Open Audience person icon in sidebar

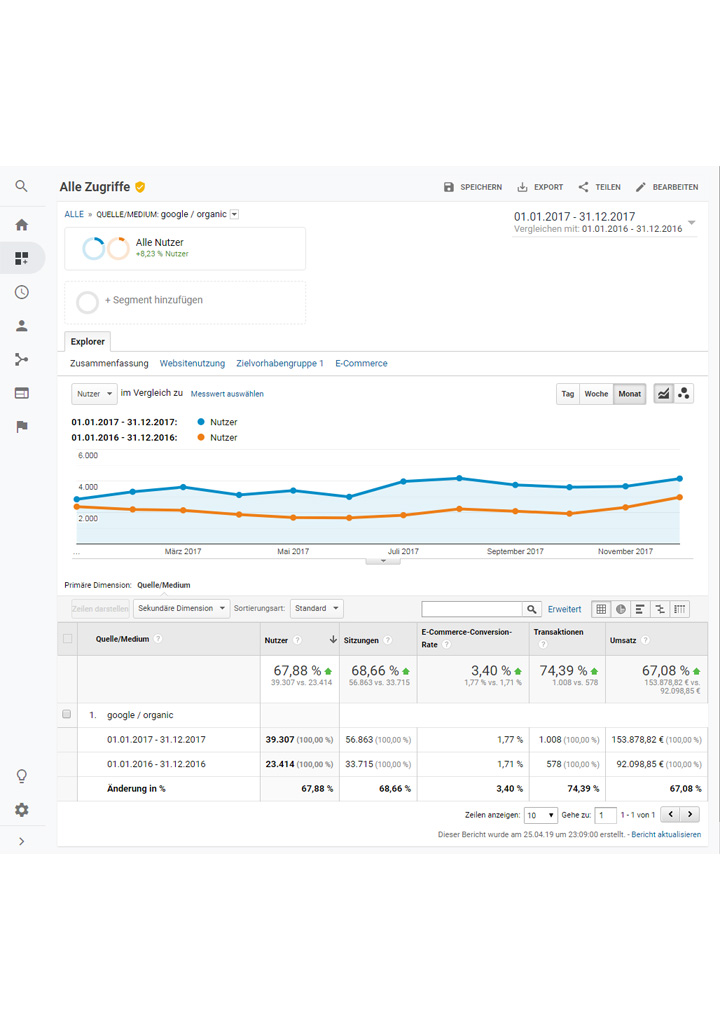[x=21, y=326]
